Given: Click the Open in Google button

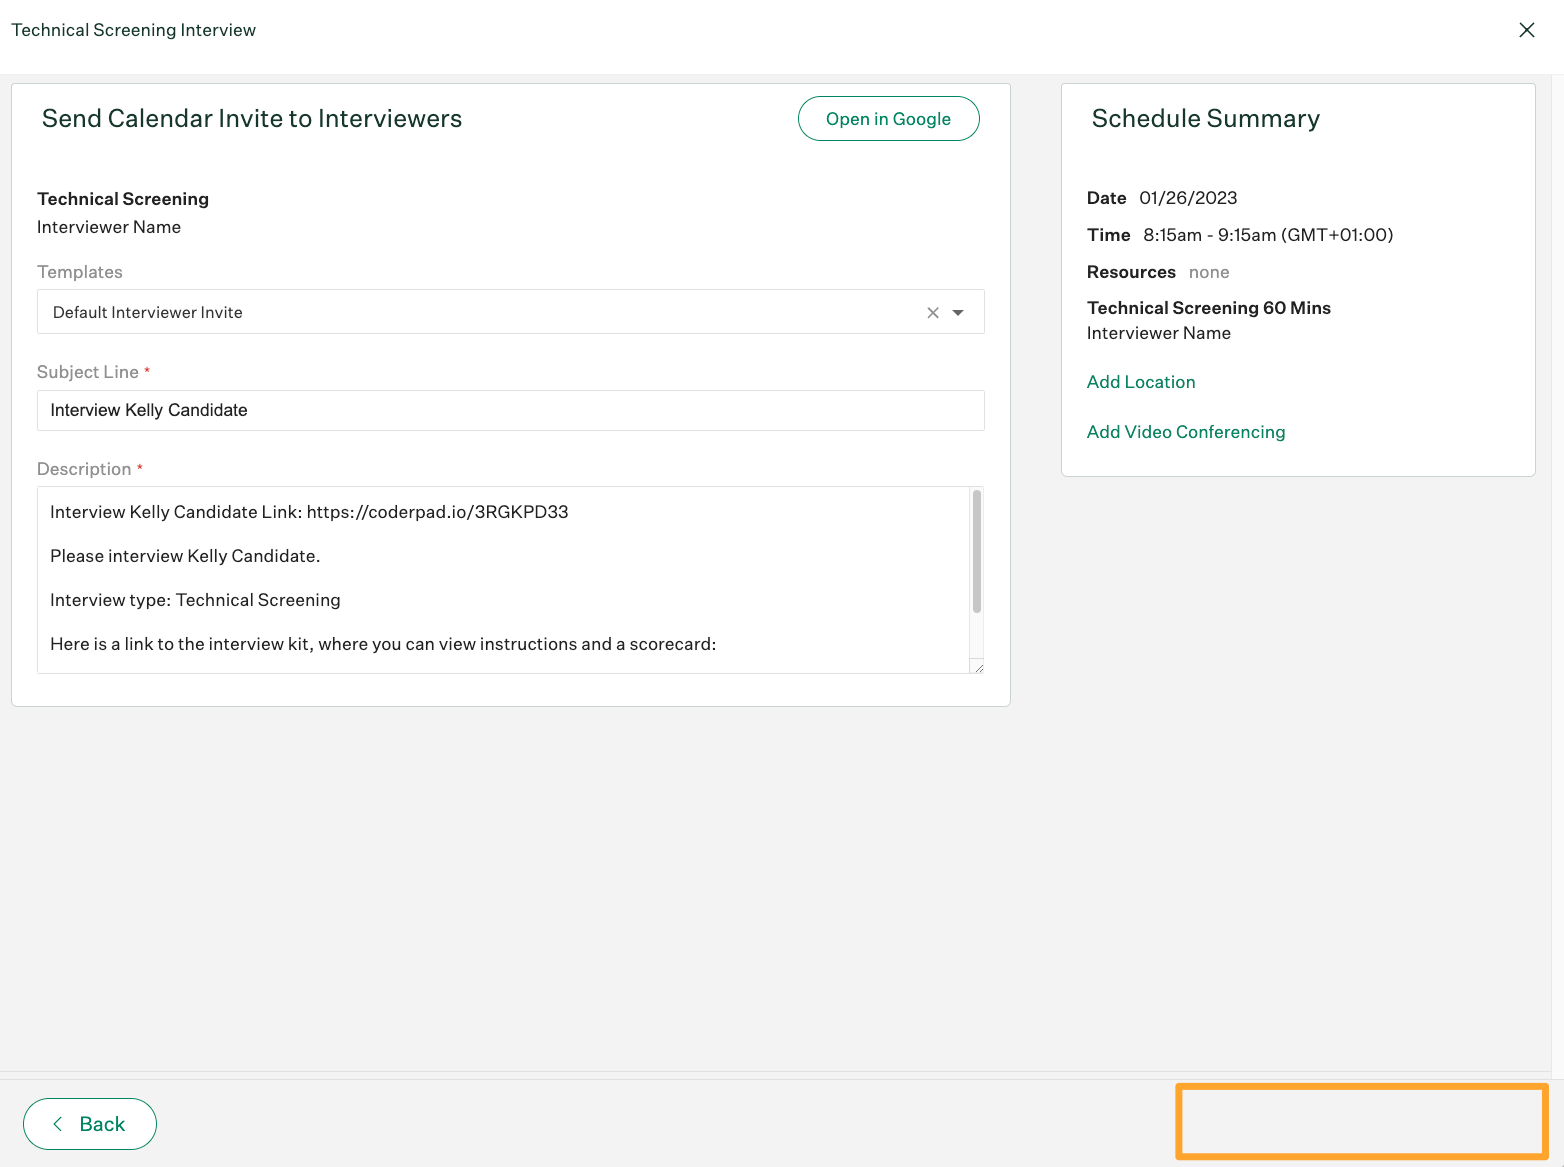Looking at the screenshot, I should coord(888,119).
